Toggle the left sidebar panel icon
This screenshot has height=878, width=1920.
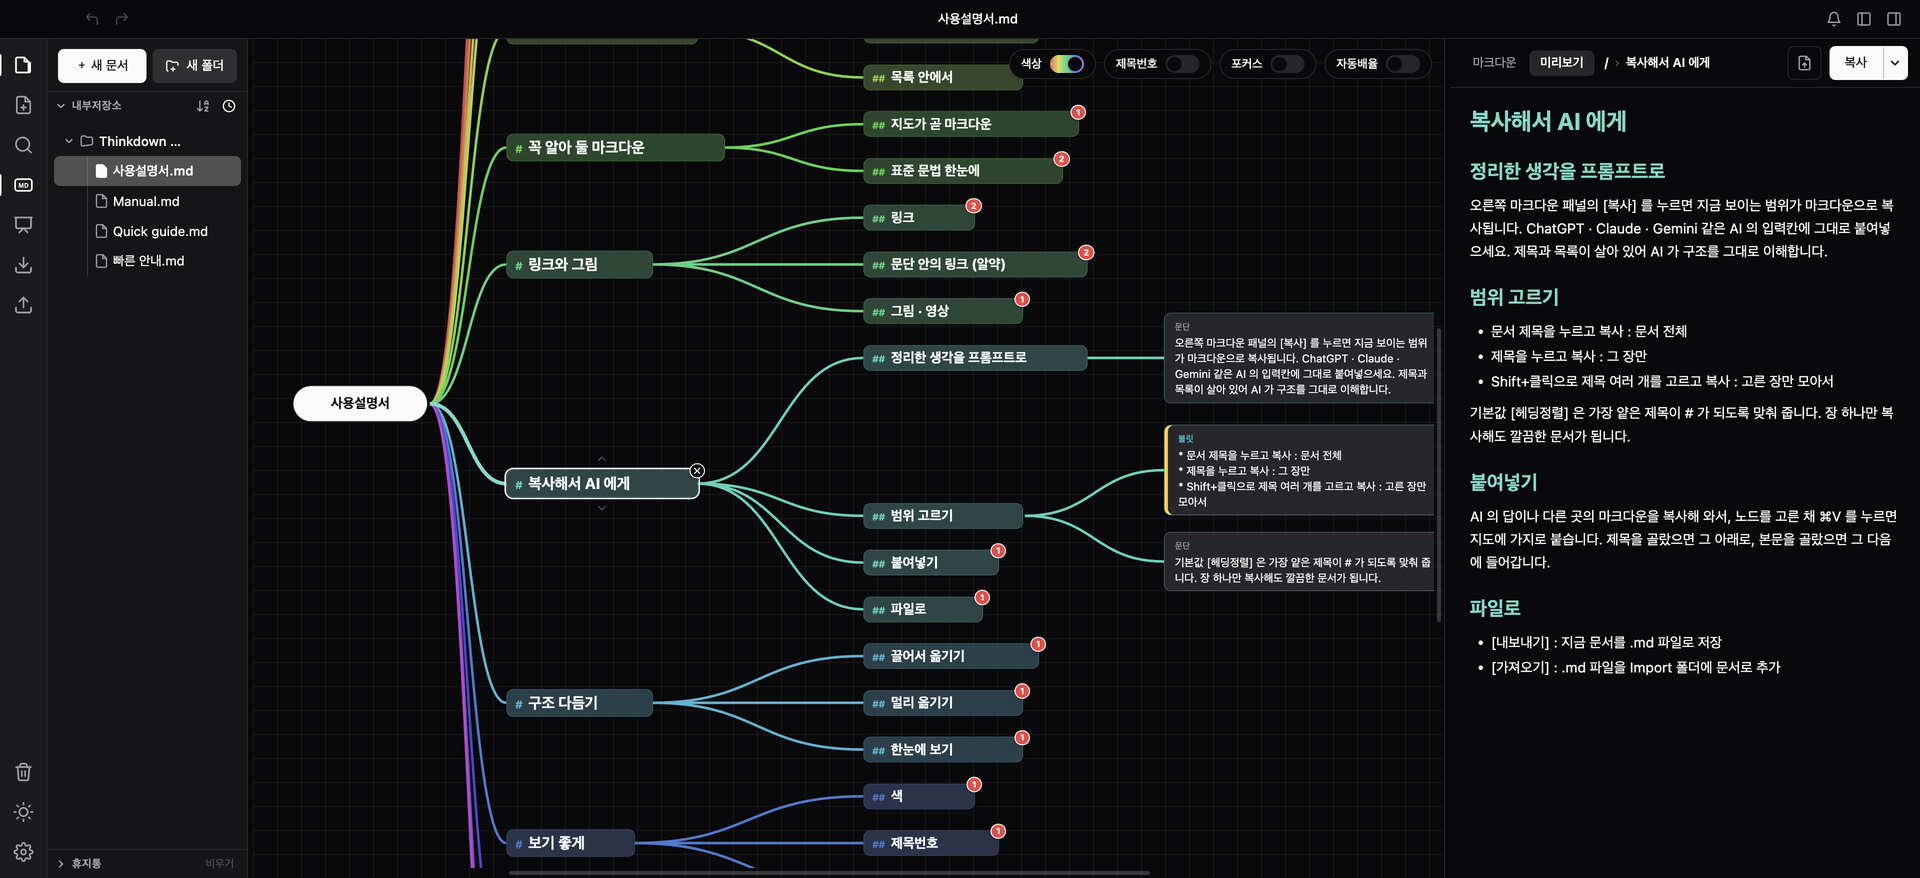[x=1864, y=19]
